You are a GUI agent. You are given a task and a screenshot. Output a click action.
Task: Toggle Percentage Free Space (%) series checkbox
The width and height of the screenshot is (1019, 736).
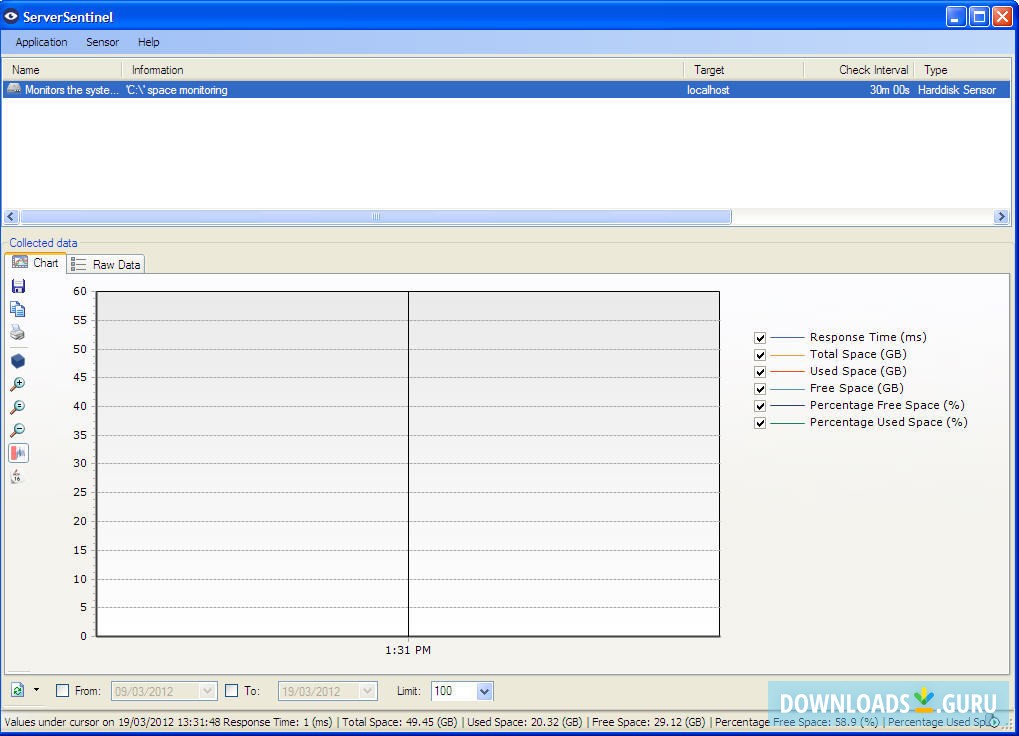click(760, 405)
